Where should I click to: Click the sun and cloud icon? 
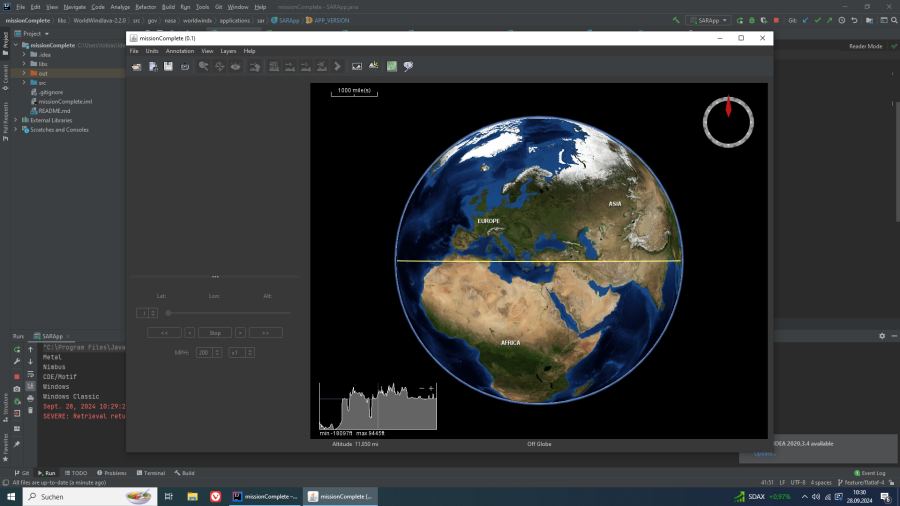coord(374,66)
